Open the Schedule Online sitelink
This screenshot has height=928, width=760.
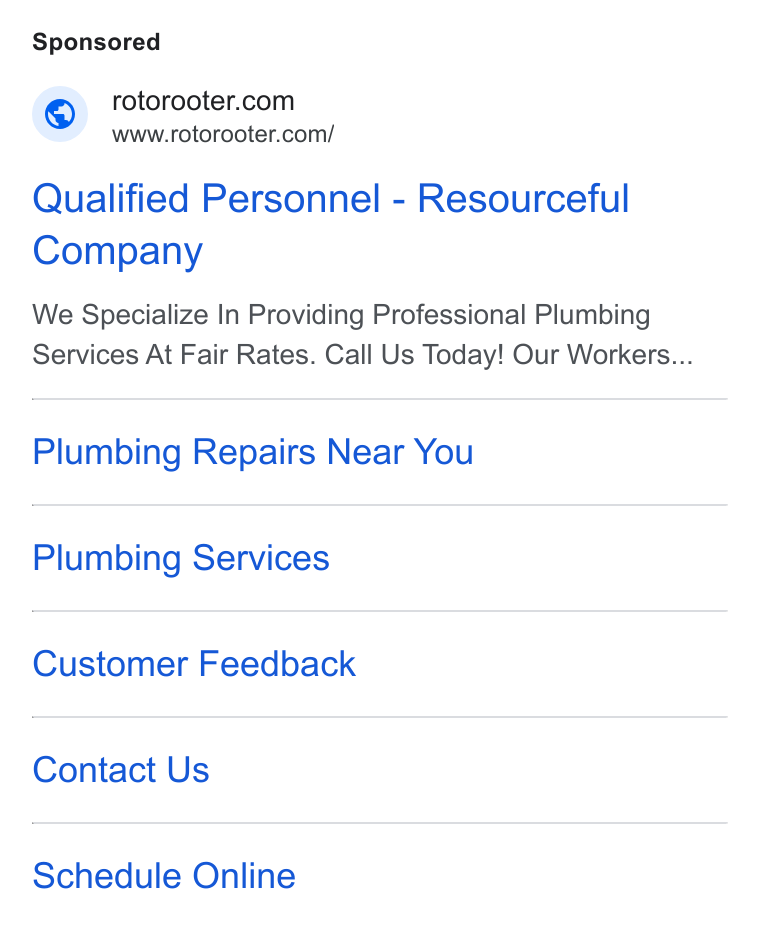pos(164,876)
